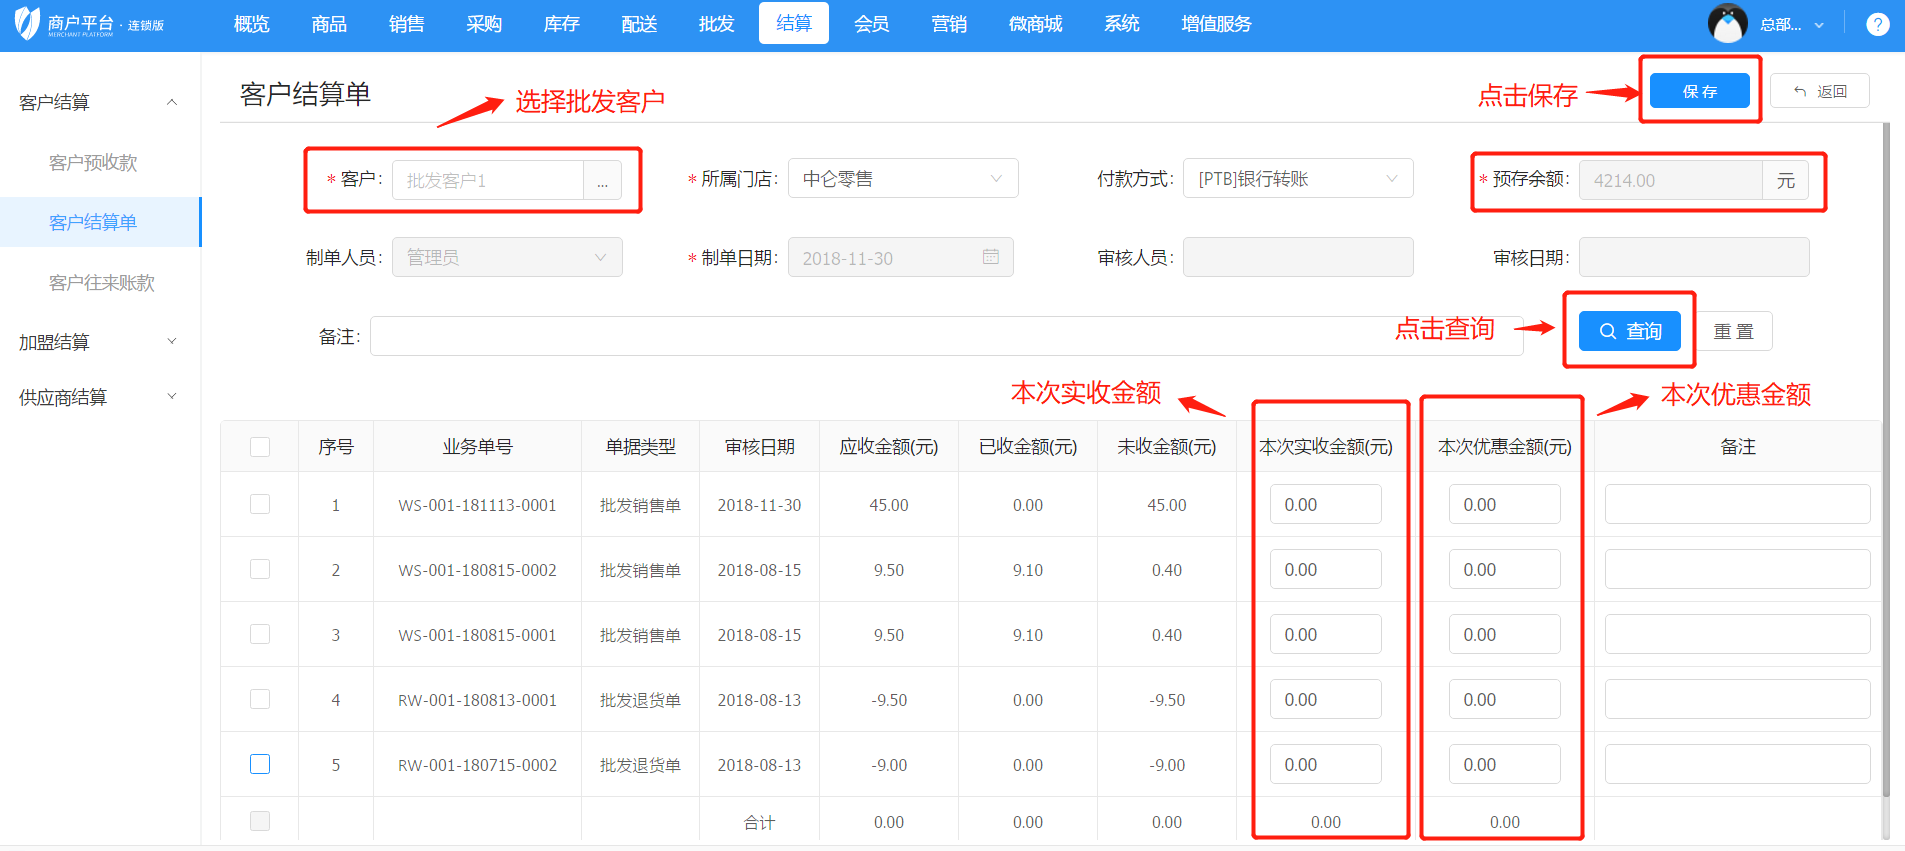Viewport: 1905px width, 851px height.
Task: Click the 返回 back arrow button
Action: (x=1819, y=91)
